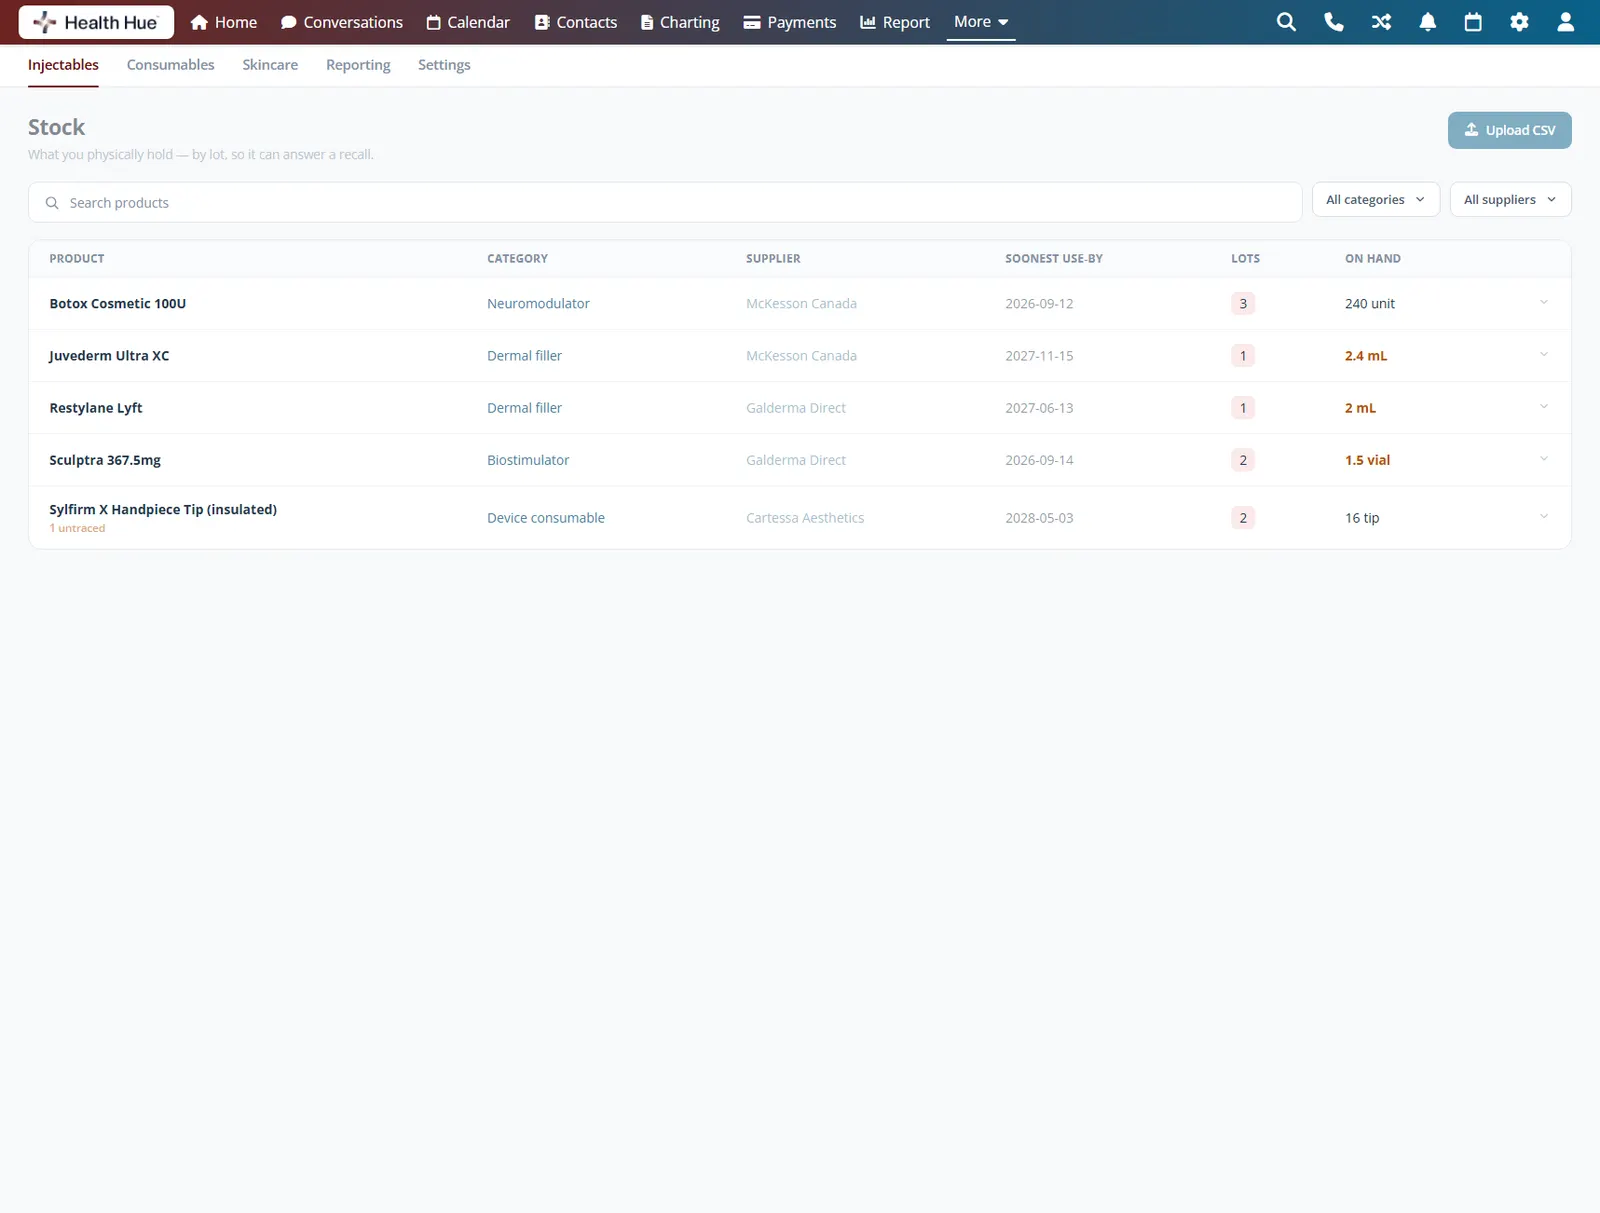Click the 1.5 vial on-hand value
Screen dimensions: 1600x1213
click(1367, 460)
